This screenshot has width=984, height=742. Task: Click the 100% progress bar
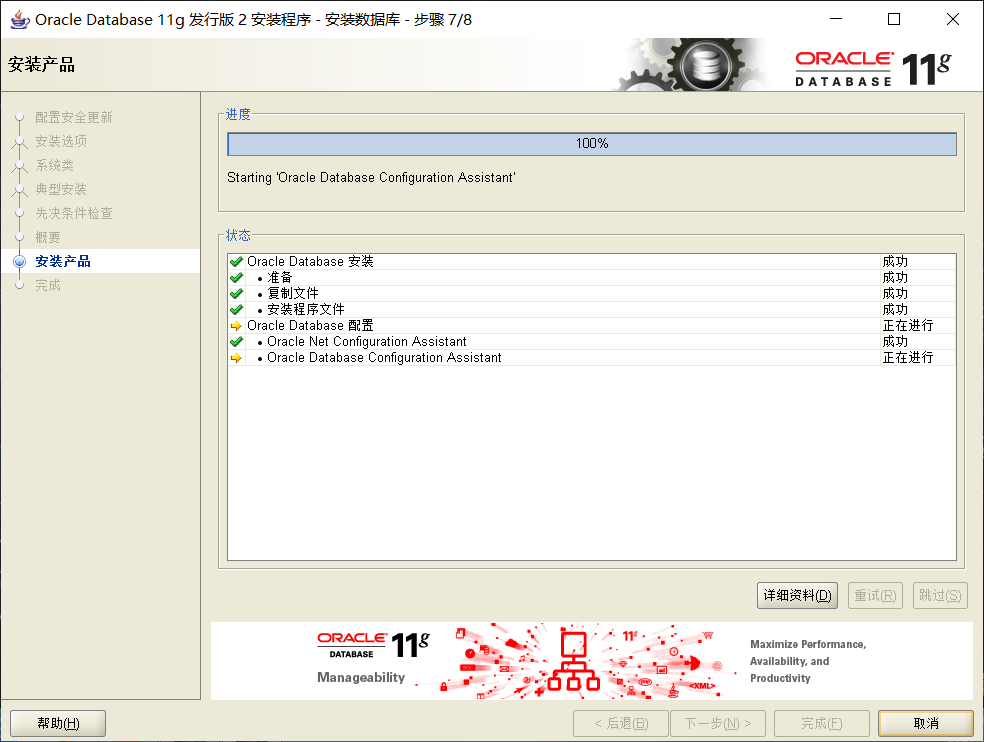tap(592, 143)
